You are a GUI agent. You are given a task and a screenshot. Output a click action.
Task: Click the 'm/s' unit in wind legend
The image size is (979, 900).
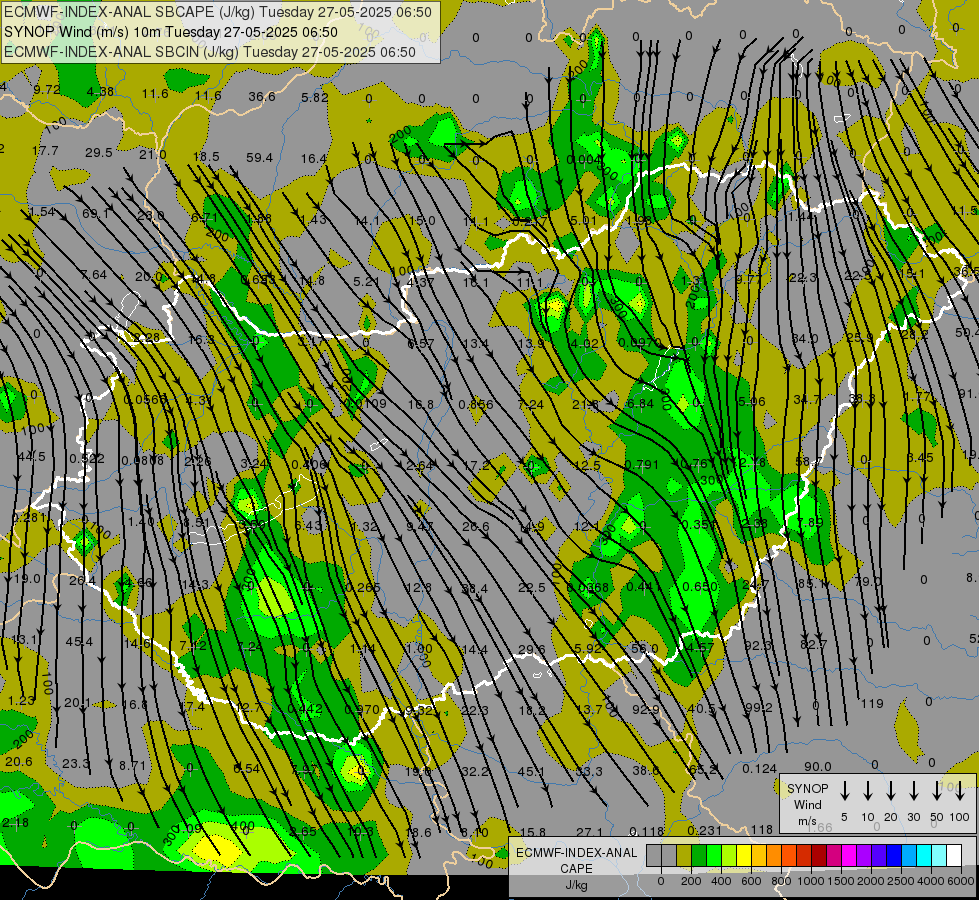[x=807, y=821]
